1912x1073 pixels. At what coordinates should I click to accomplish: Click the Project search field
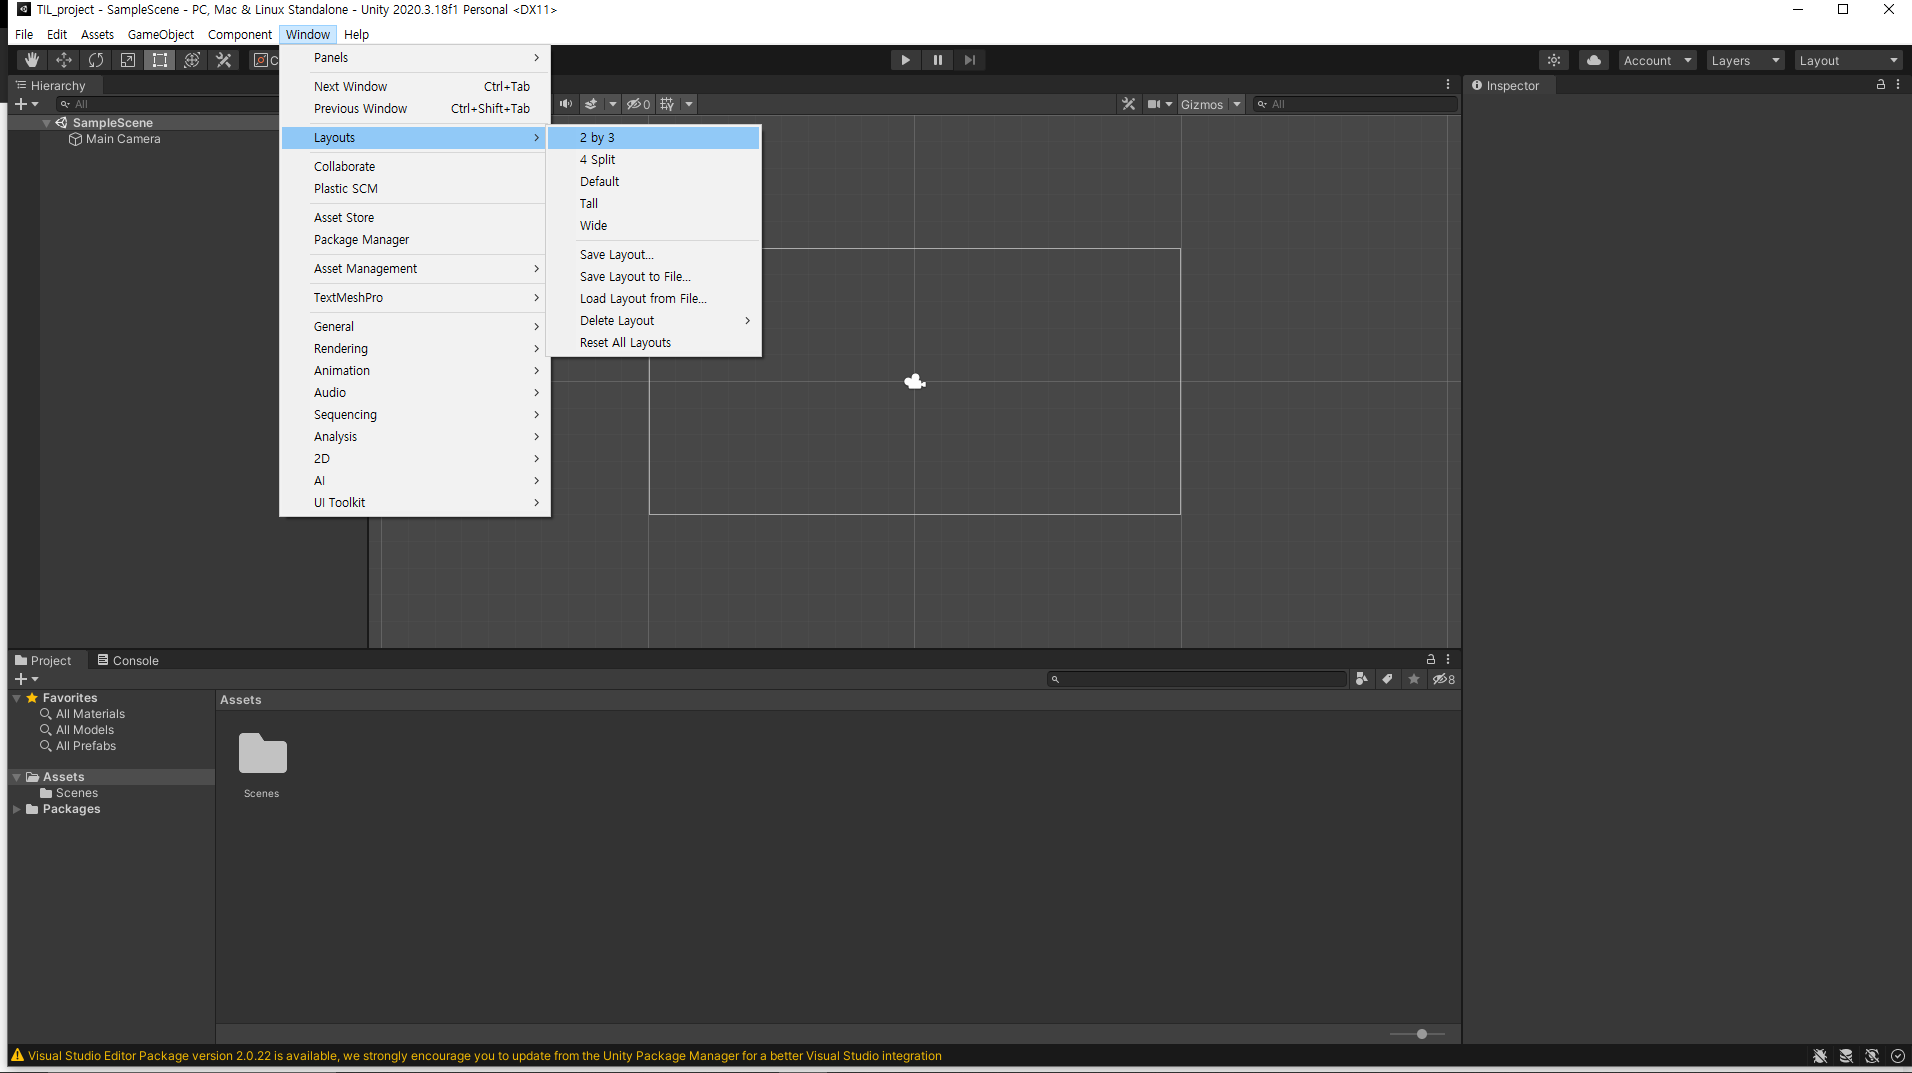pos(1197,679)
